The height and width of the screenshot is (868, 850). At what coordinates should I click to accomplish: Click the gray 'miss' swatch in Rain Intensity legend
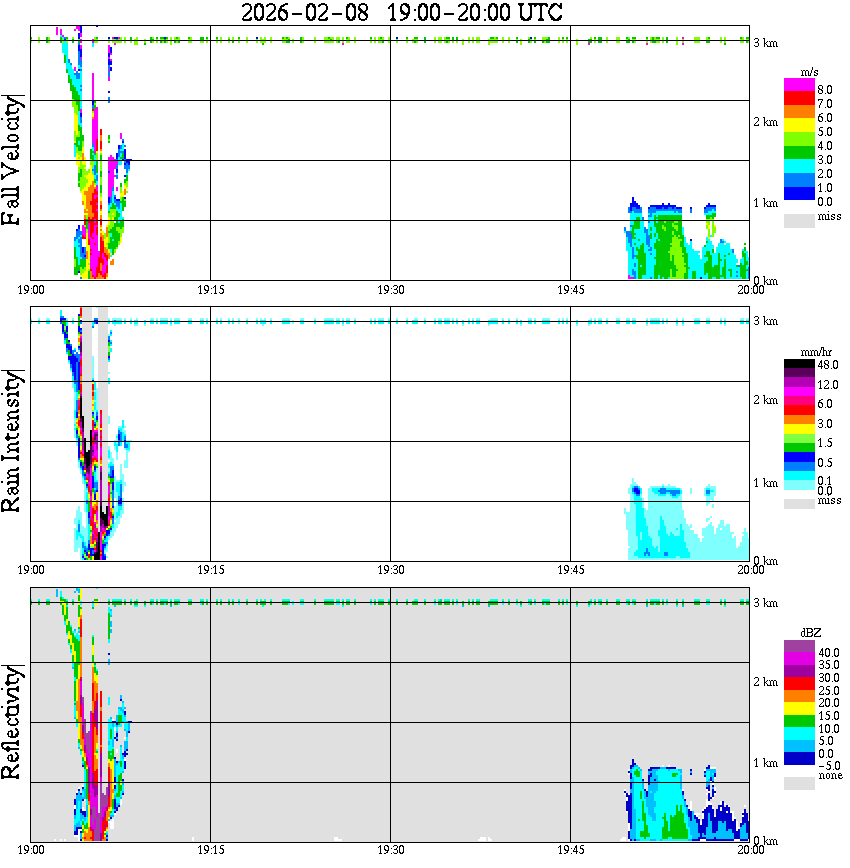tap(799, 504)
